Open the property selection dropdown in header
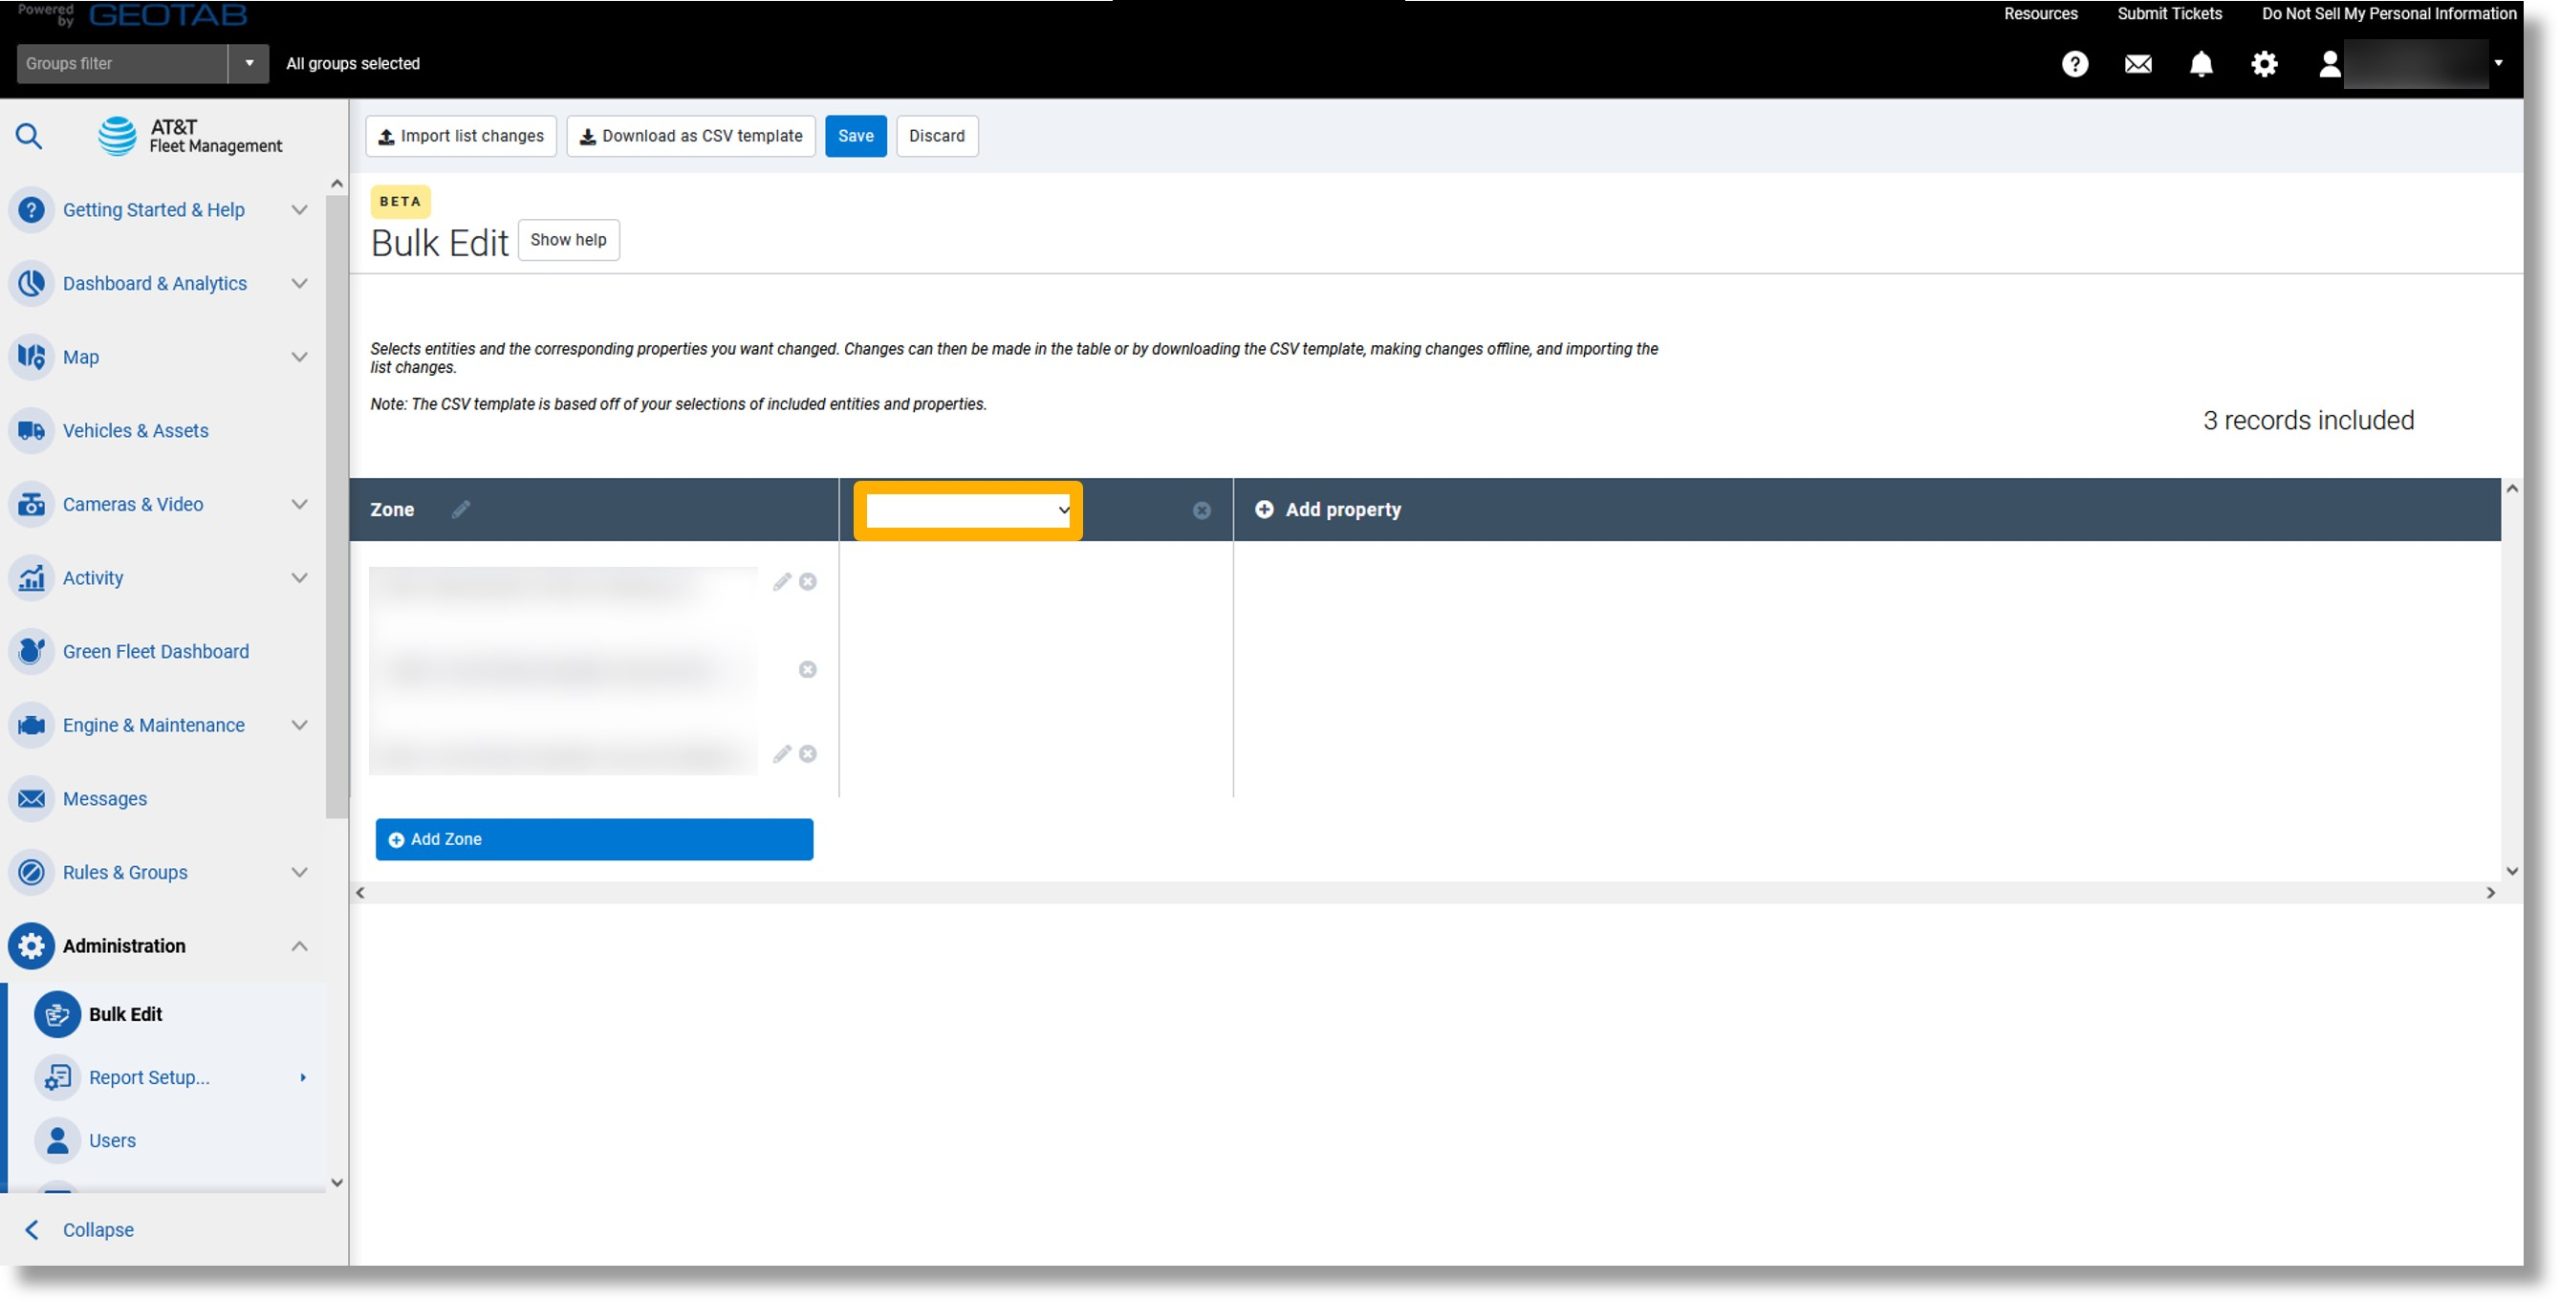Screen dimensions: 2560x1302 click(968, 511)
